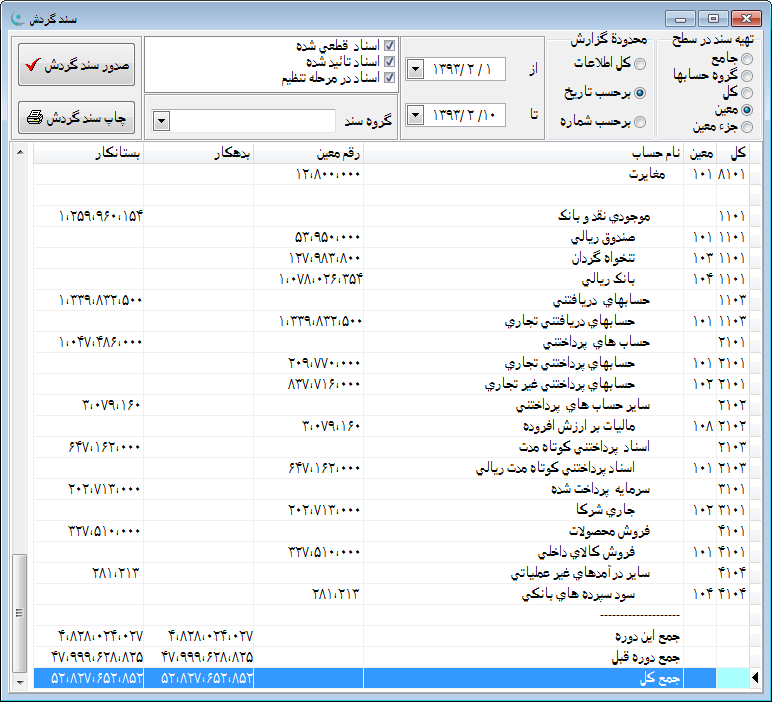
Task: Click the red checkmark icon on صدور سند گردش
Action: 32,64
